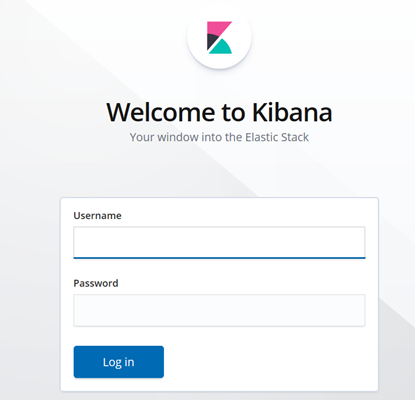
Task: Click the Username label
Action: tap(97, 216)
